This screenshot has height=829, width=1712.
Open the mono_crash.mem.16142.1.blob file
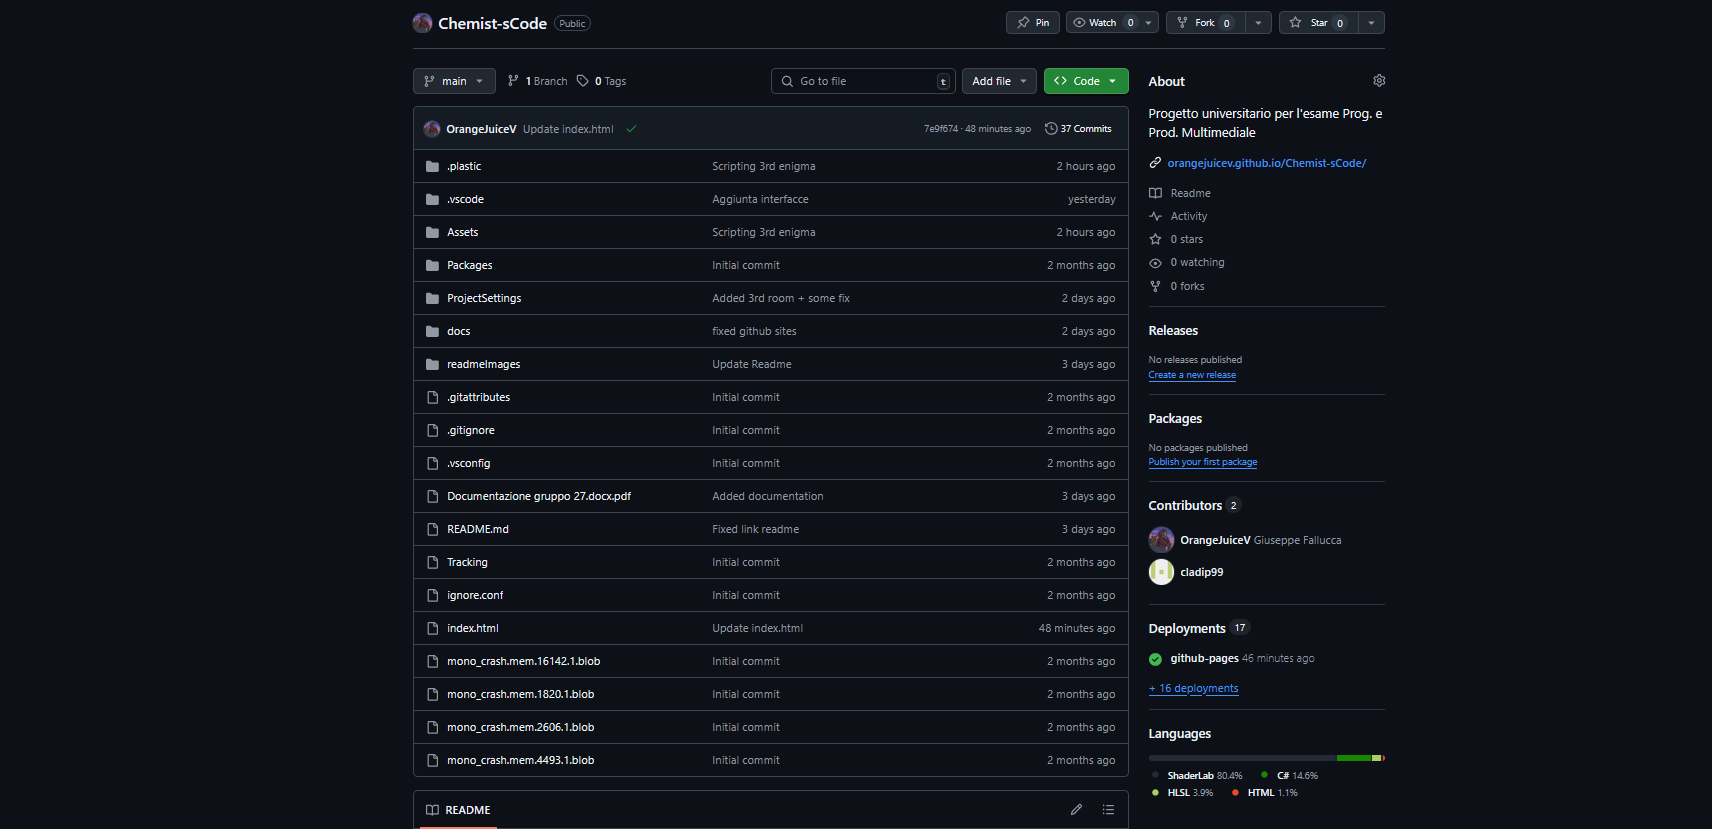(523, 661)
